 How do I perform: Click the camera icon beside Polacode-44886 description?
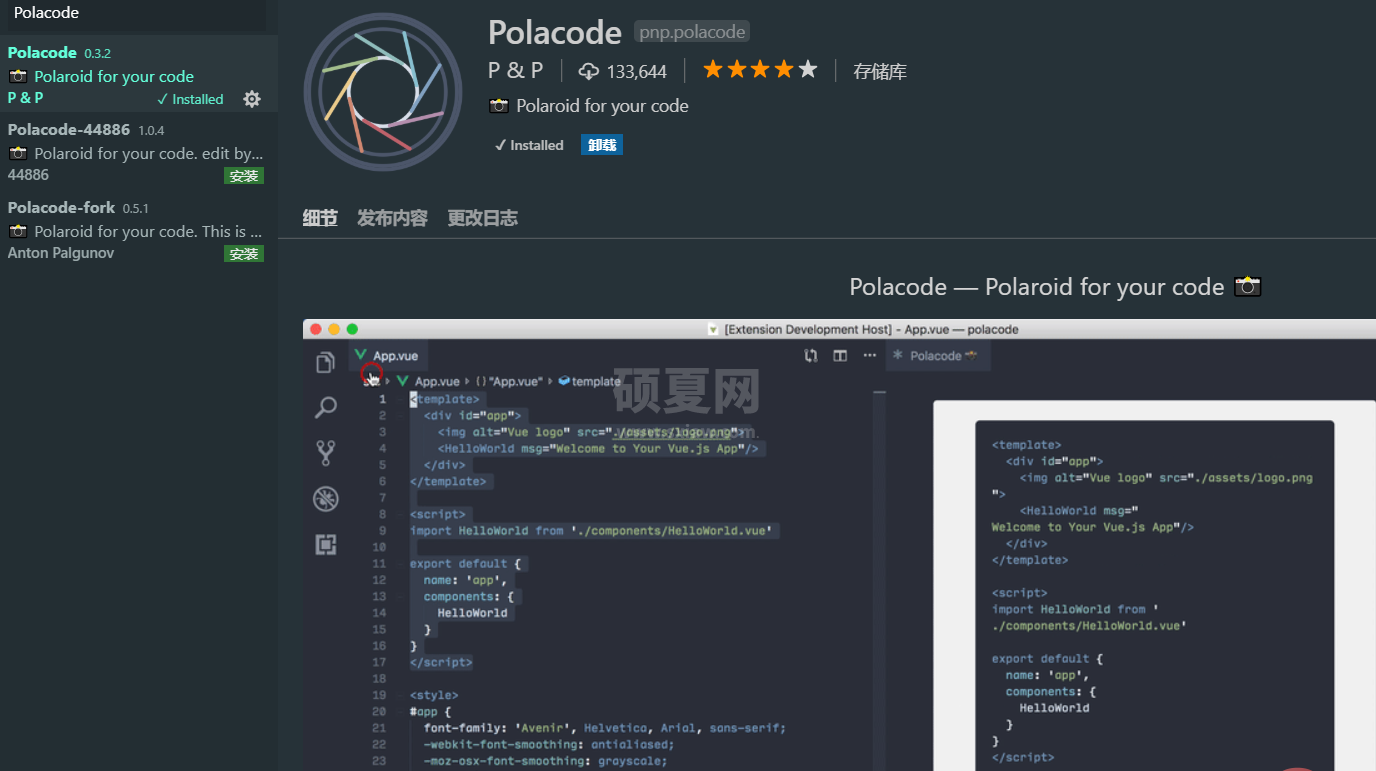(18, 154)
